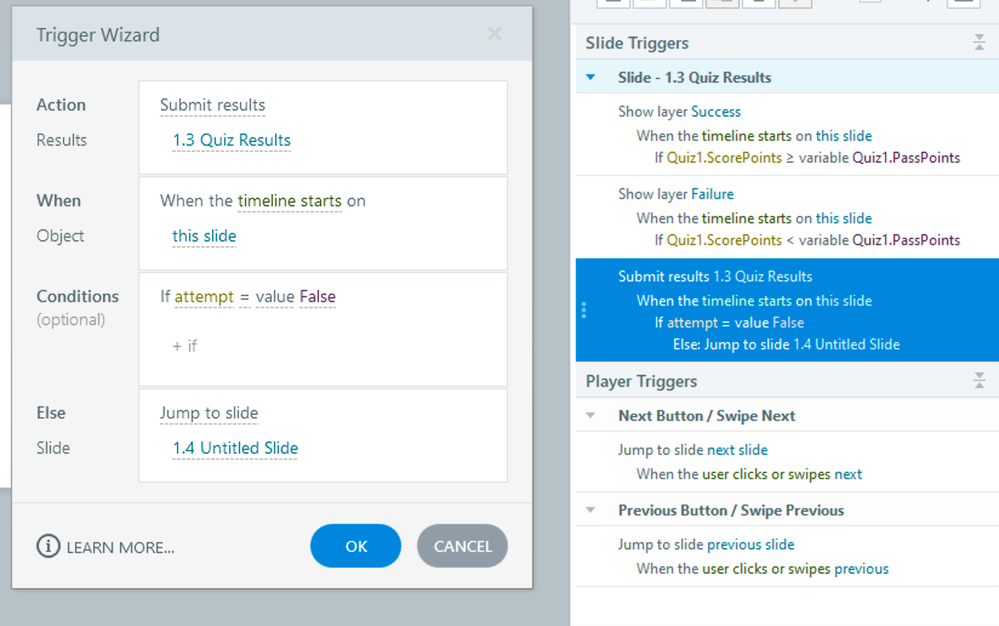Click 1.4 Untitled Slide in the Else line
Image resolution: width=999 pixels, height=626 pixels.
pos(846,345)
